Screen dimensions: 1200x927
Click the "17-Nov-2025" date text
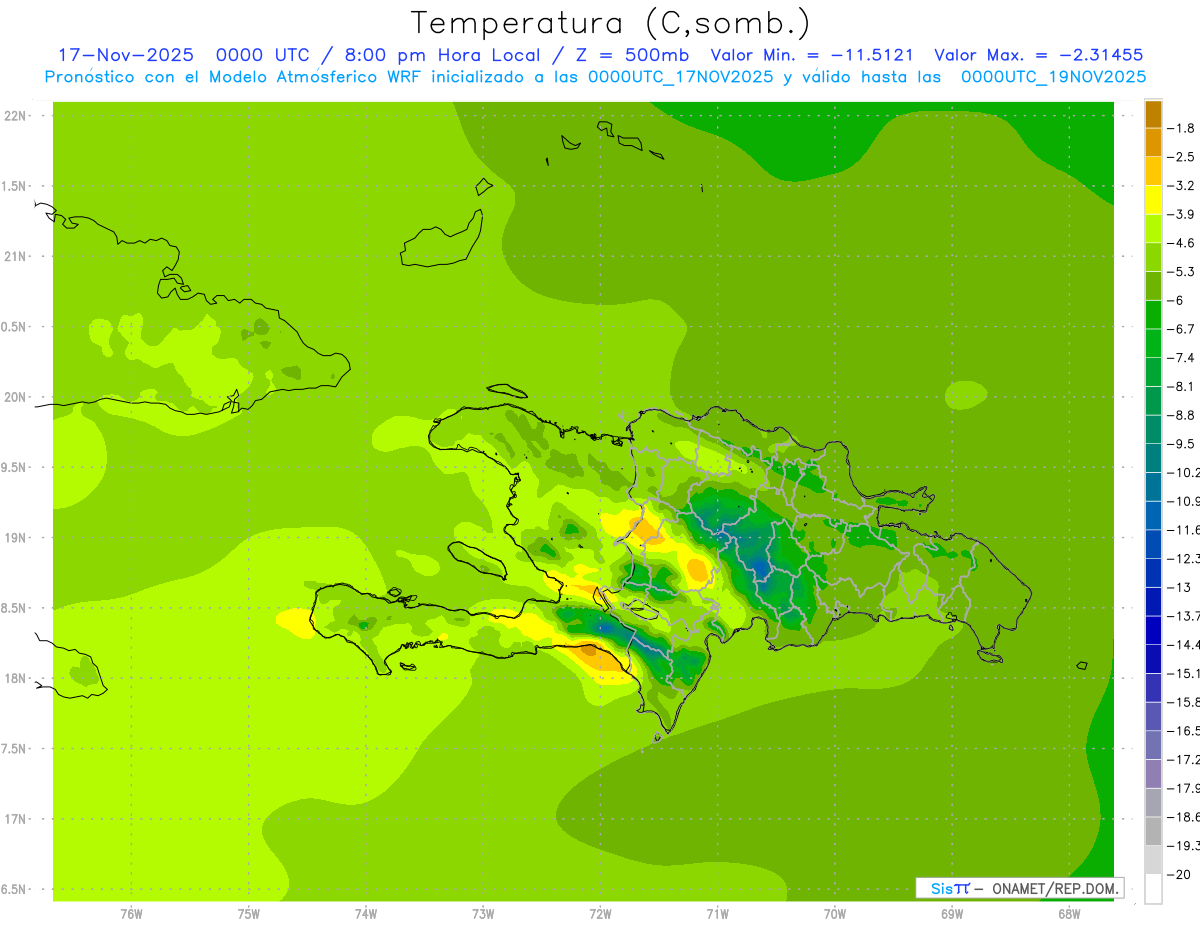126,55
